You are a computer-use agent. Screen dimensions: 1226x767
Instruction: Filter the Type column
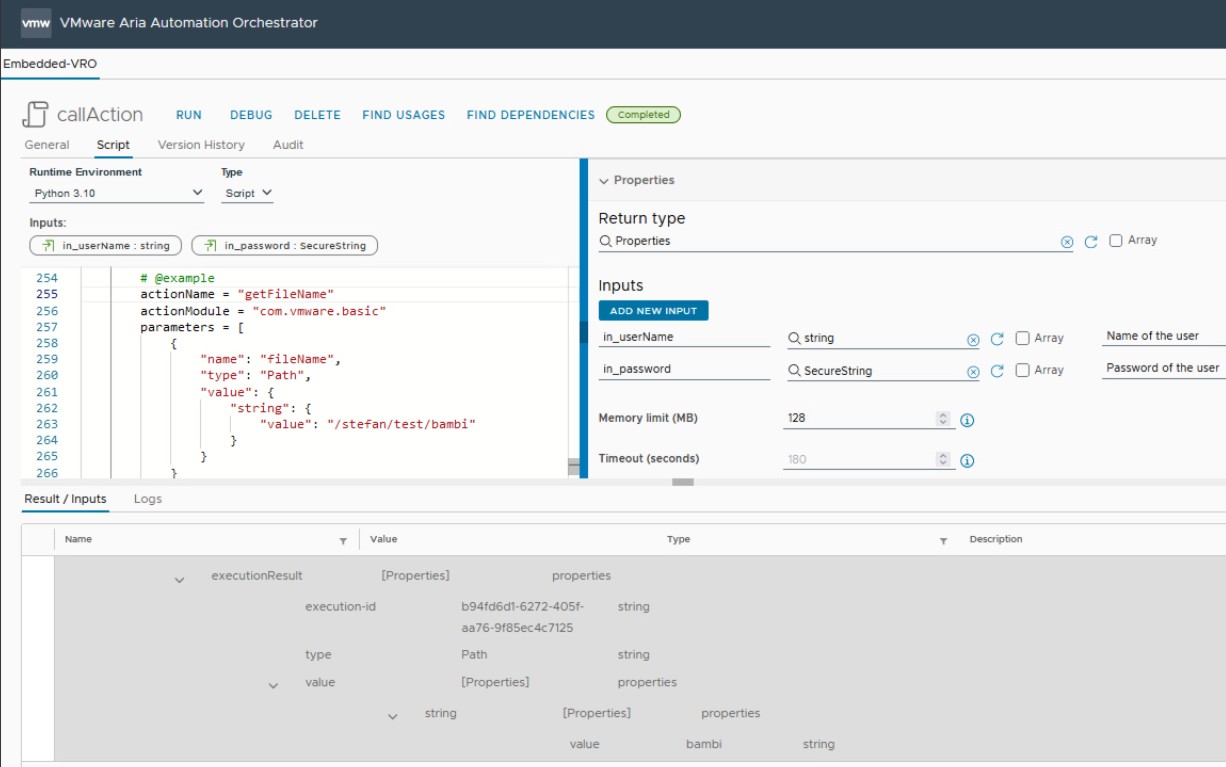[943, 541]
